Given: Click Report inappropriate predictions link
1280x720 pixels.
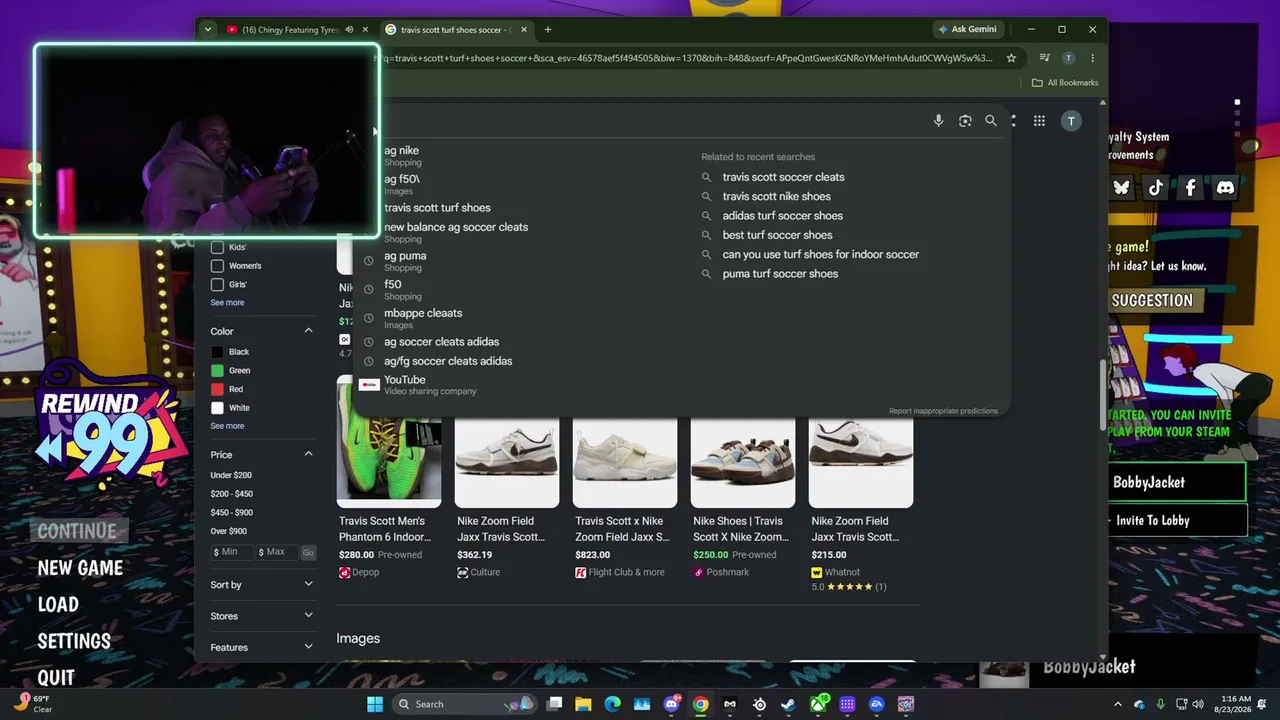Looking at the screenshot, I should [943, 411].
